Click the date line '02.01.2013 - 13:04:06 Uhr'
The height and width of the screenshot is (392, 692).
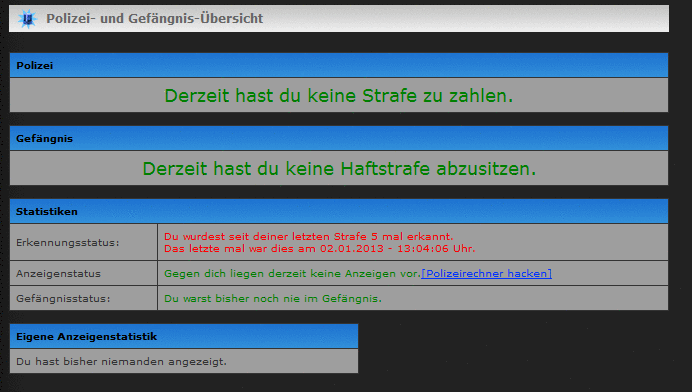tap(398, 249)
